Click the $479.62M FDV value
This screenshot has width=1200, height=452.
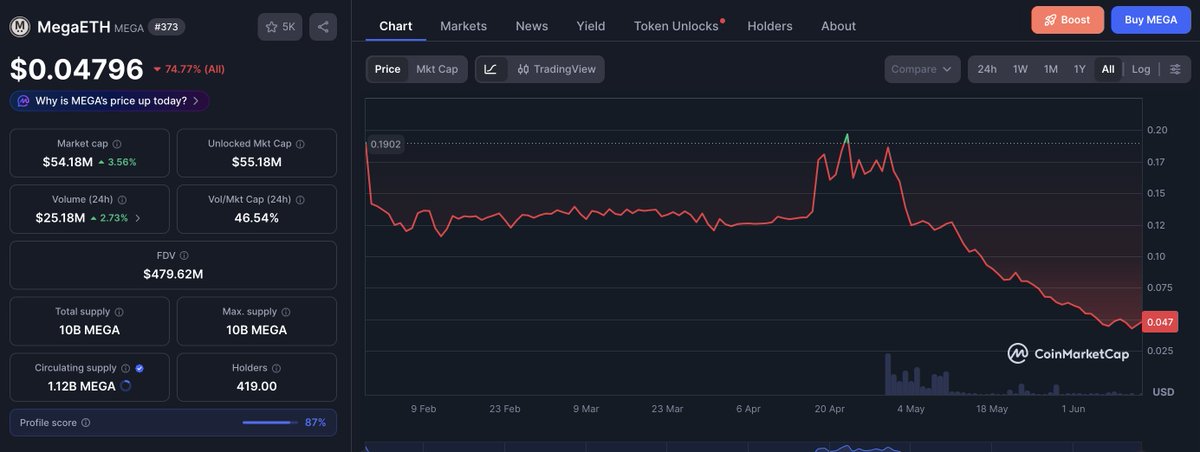[173, 273]
